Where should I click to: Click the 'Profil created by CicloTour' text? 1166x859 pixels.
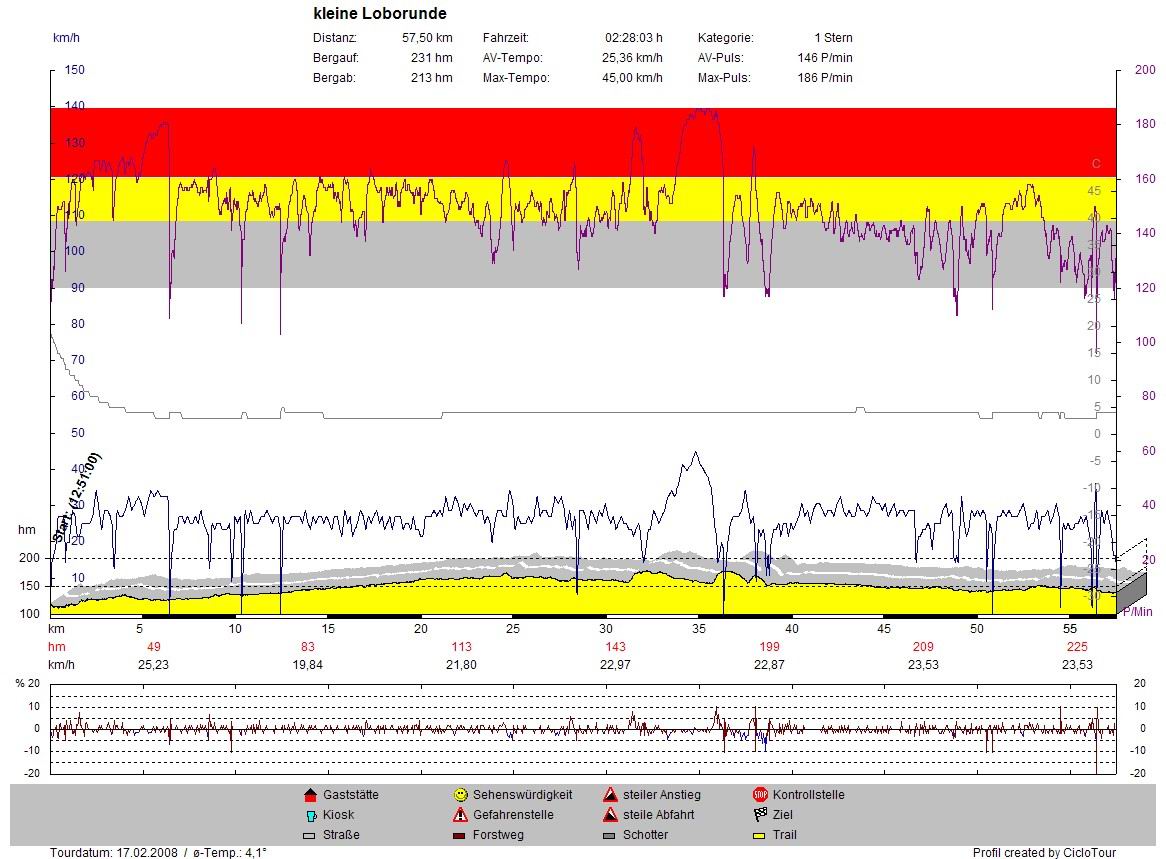point(1044,853)
